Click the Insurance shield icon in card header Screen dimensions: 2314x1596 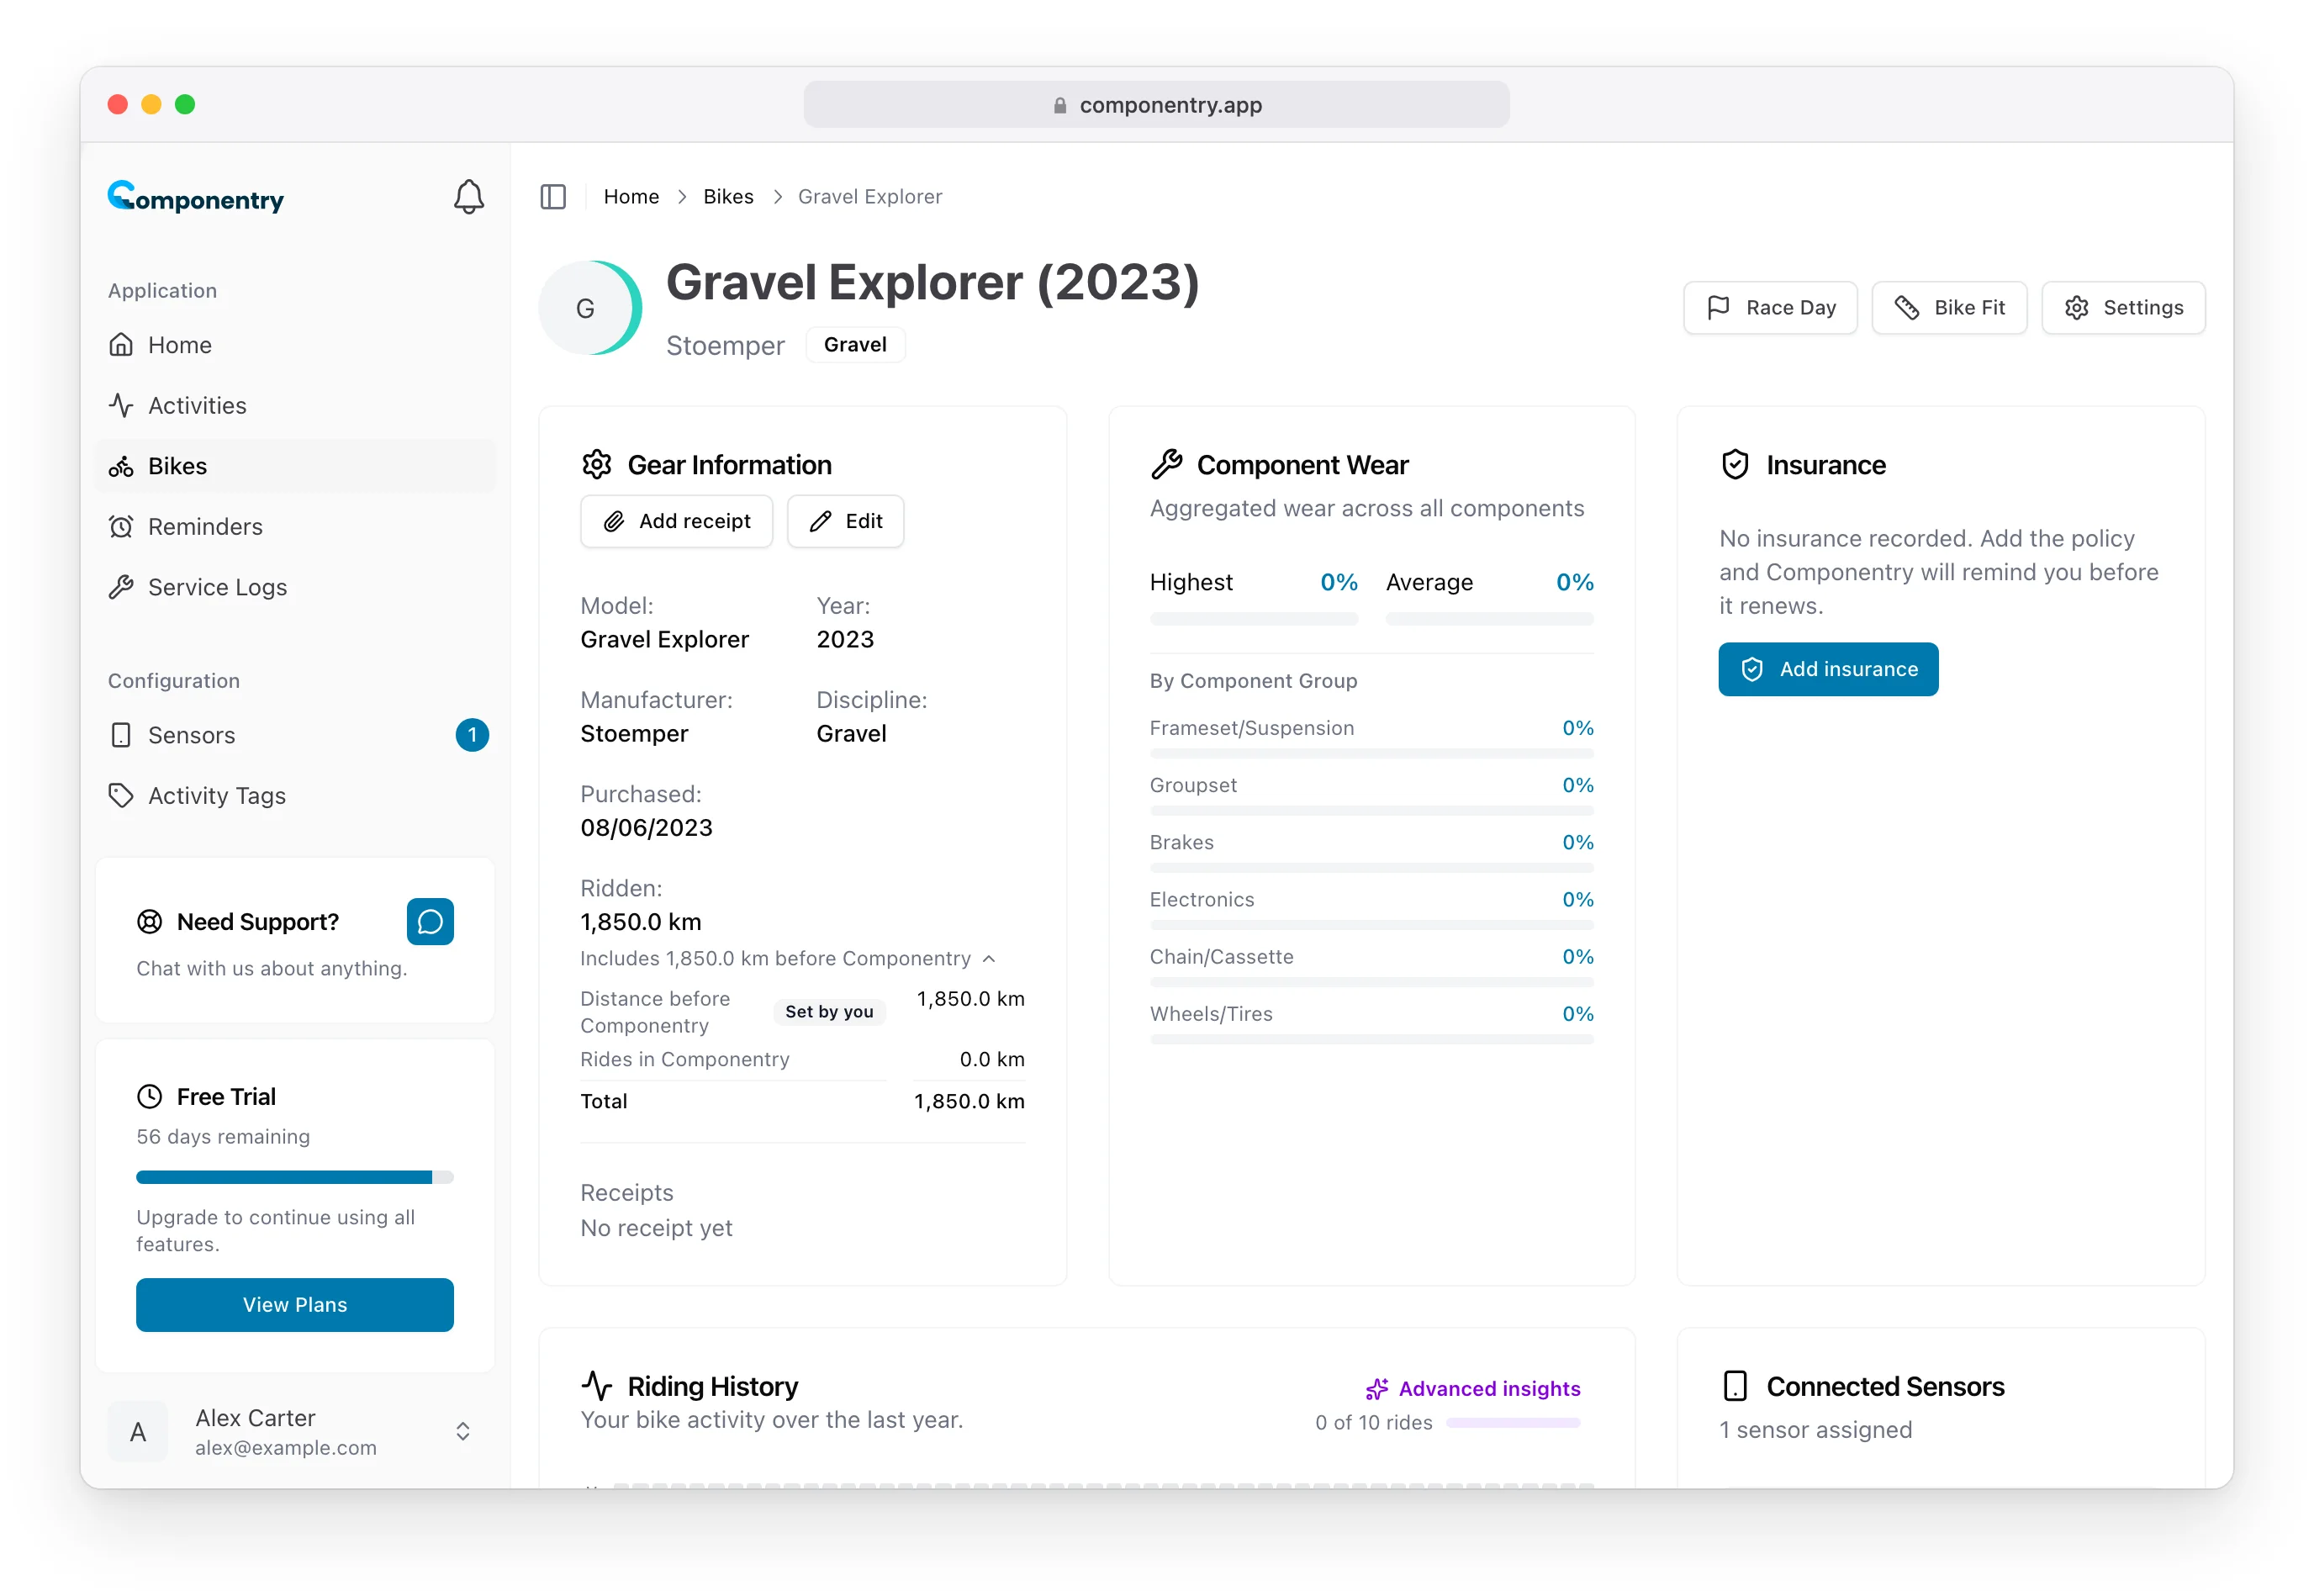(x=1735, y=465)
